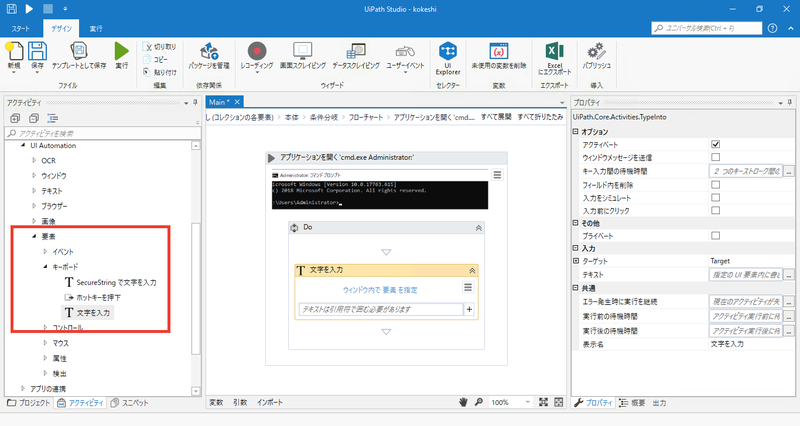Click quick-access stop icon in title bar
Image resolution: width=800 pixels, height=426 pixels.
47,9
